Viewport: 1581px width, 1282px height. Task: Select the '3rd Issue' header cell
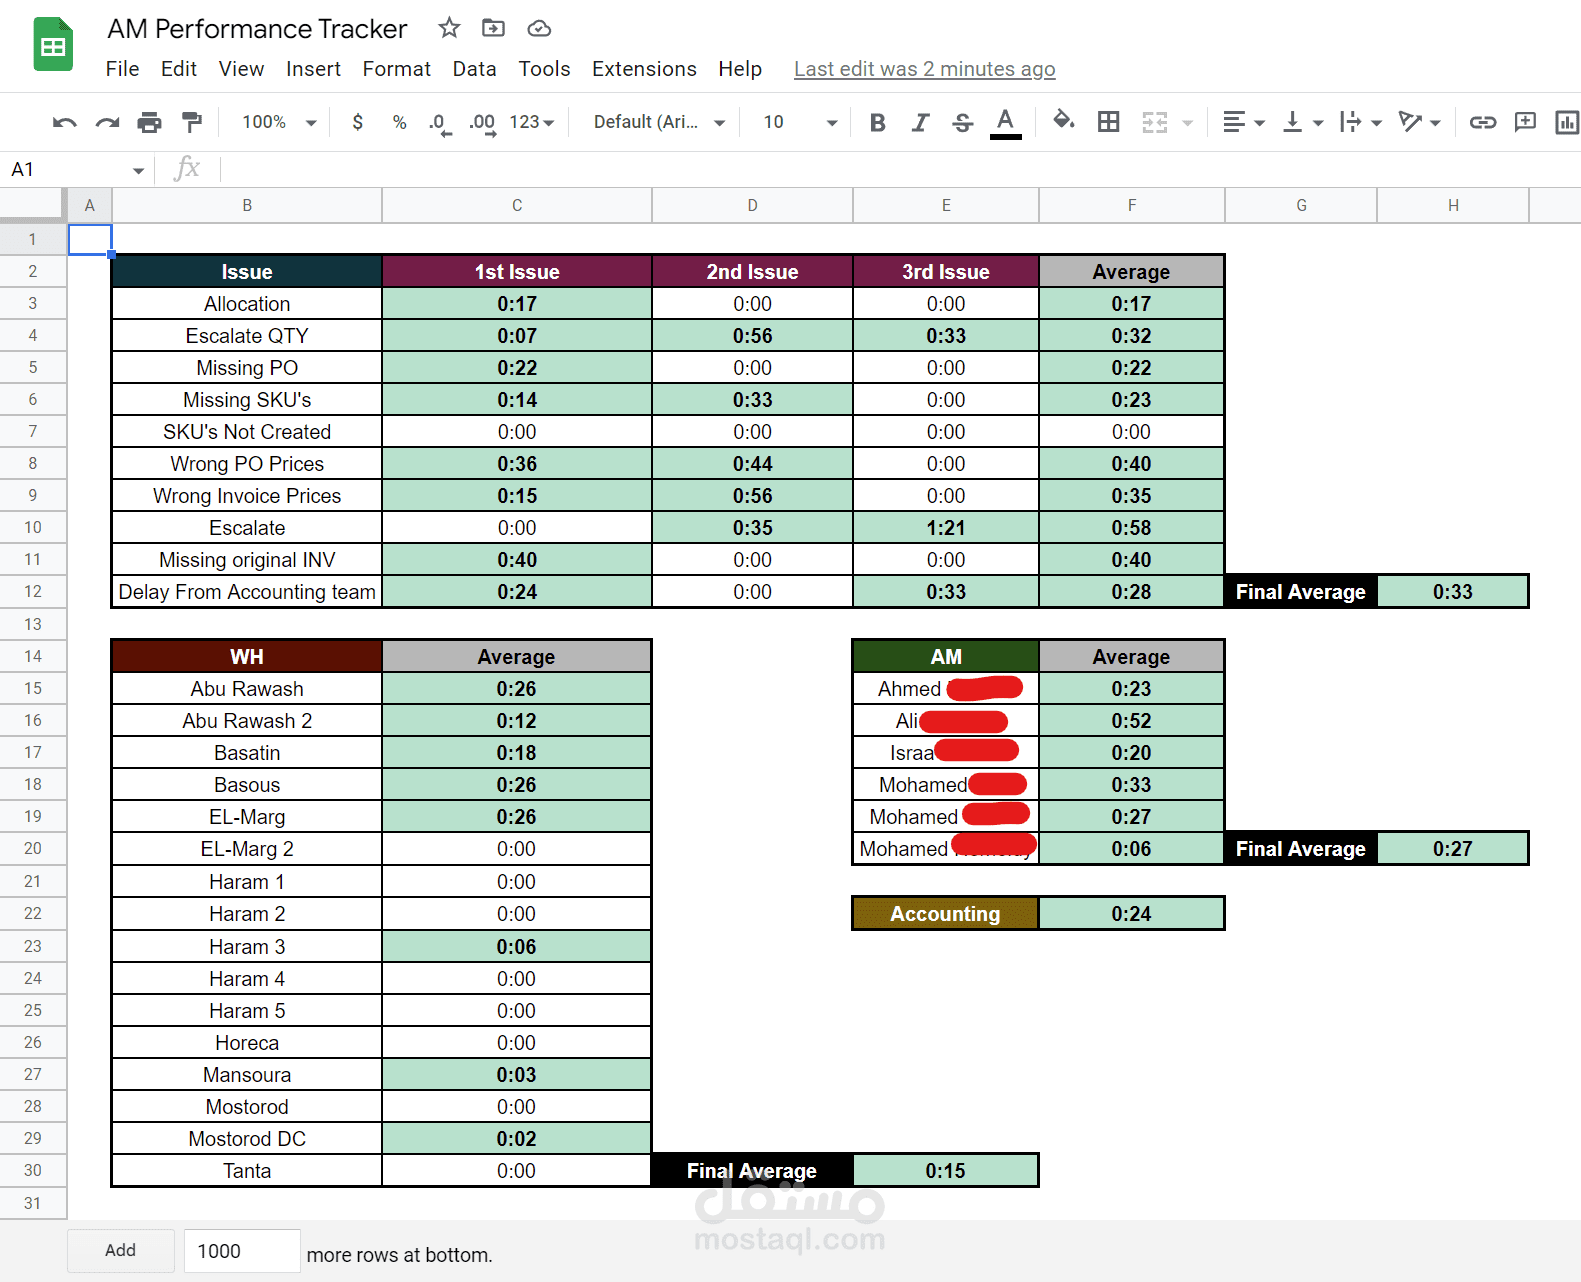pos(946,271)
